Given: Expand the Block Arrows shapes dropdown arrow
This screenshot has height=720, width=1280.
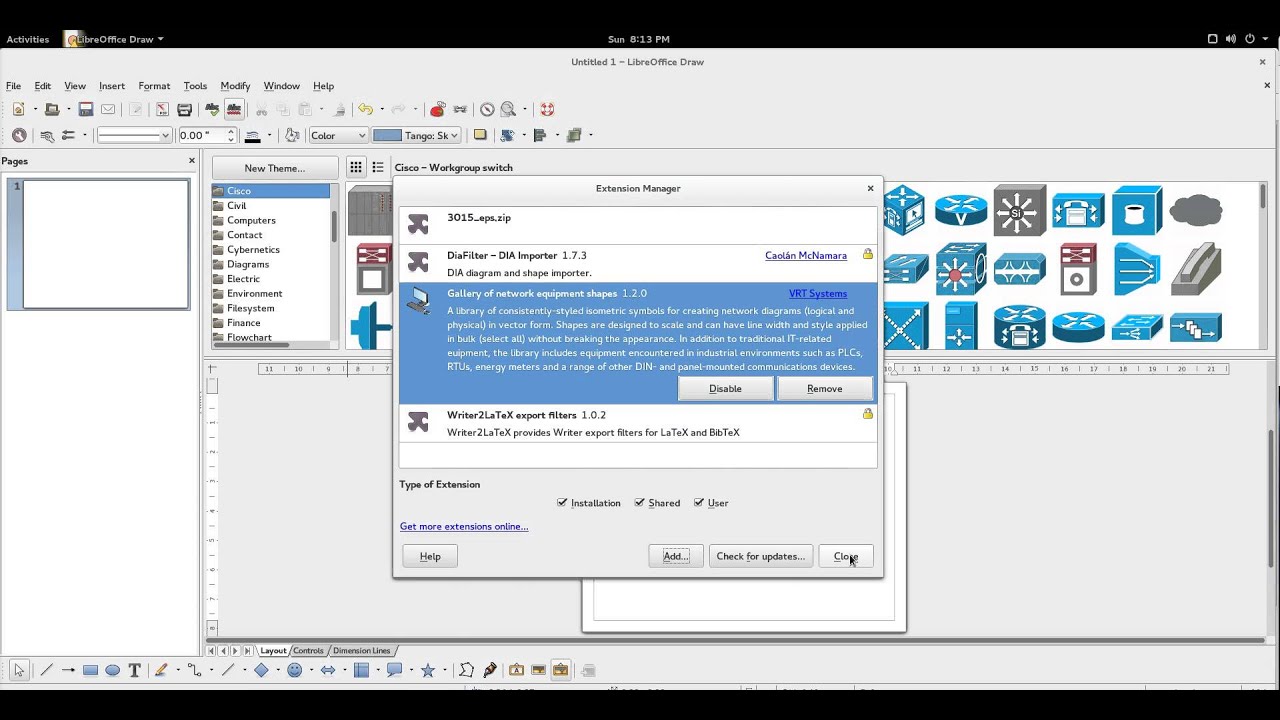Looking at the screenshot, I should tap(344, 670).
